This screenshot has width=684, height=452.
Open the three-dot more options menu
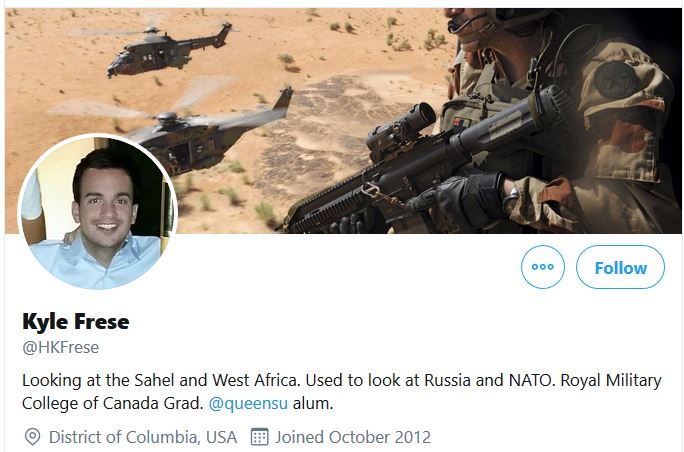pos(543,267)
